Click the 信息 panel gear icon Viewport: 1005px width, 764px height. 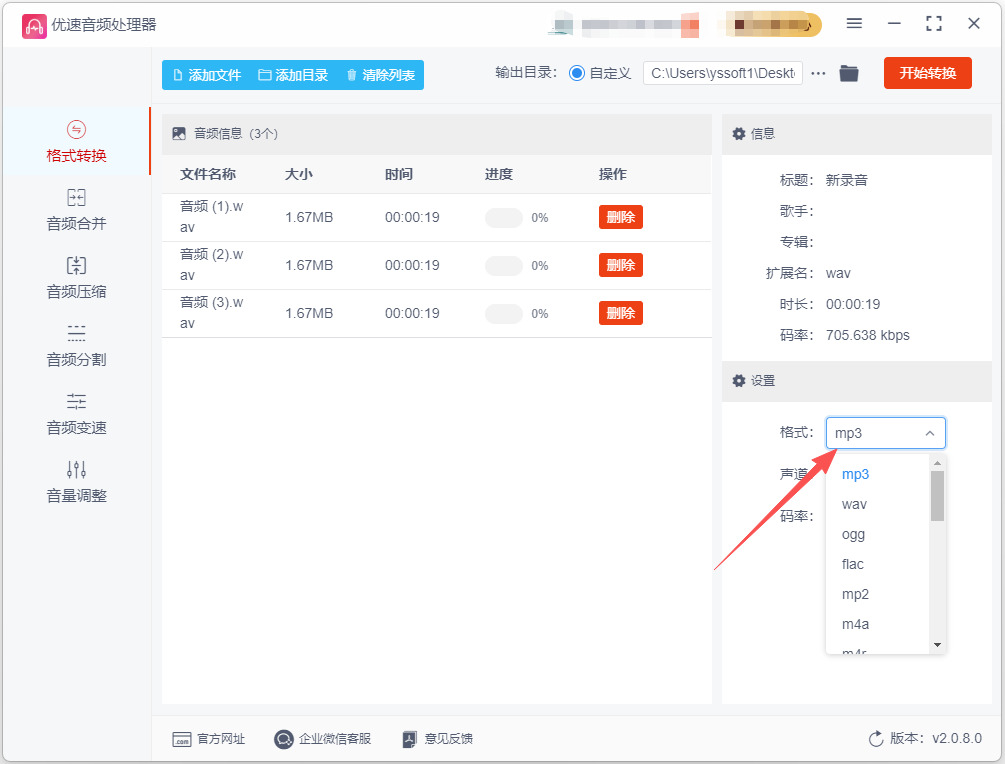738,133
